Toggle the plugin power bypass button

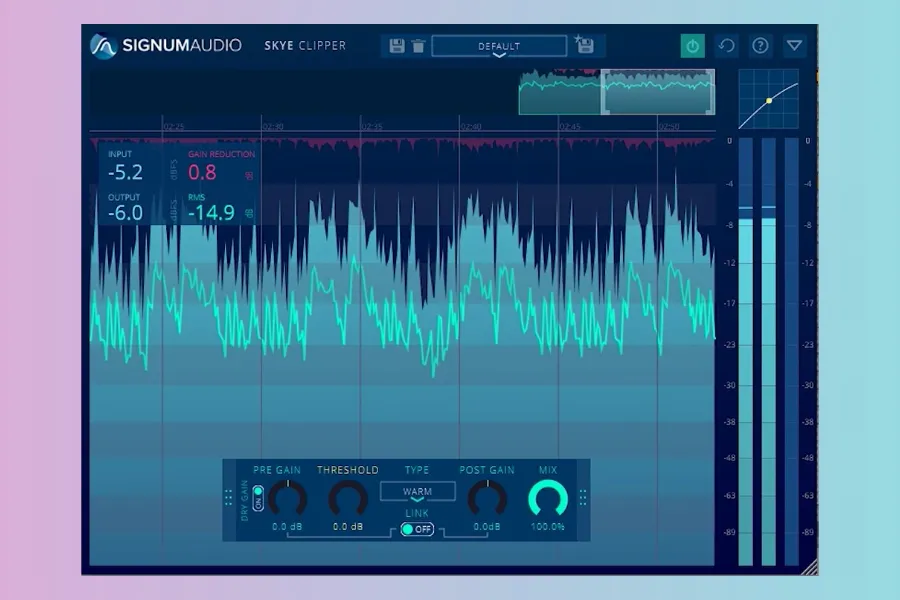(x=692, y=46)
